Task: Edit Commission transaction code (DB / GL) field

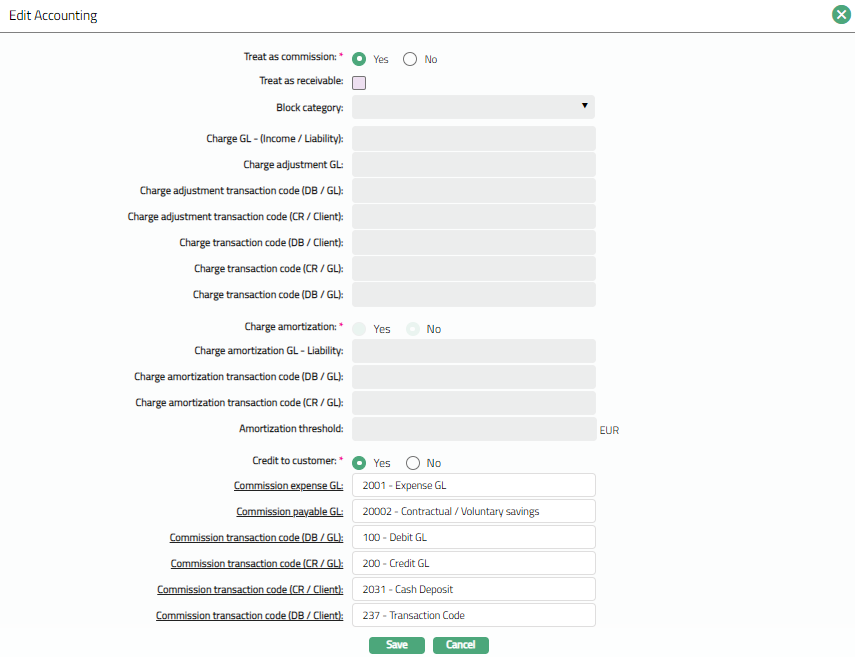Action: (473, 537)
